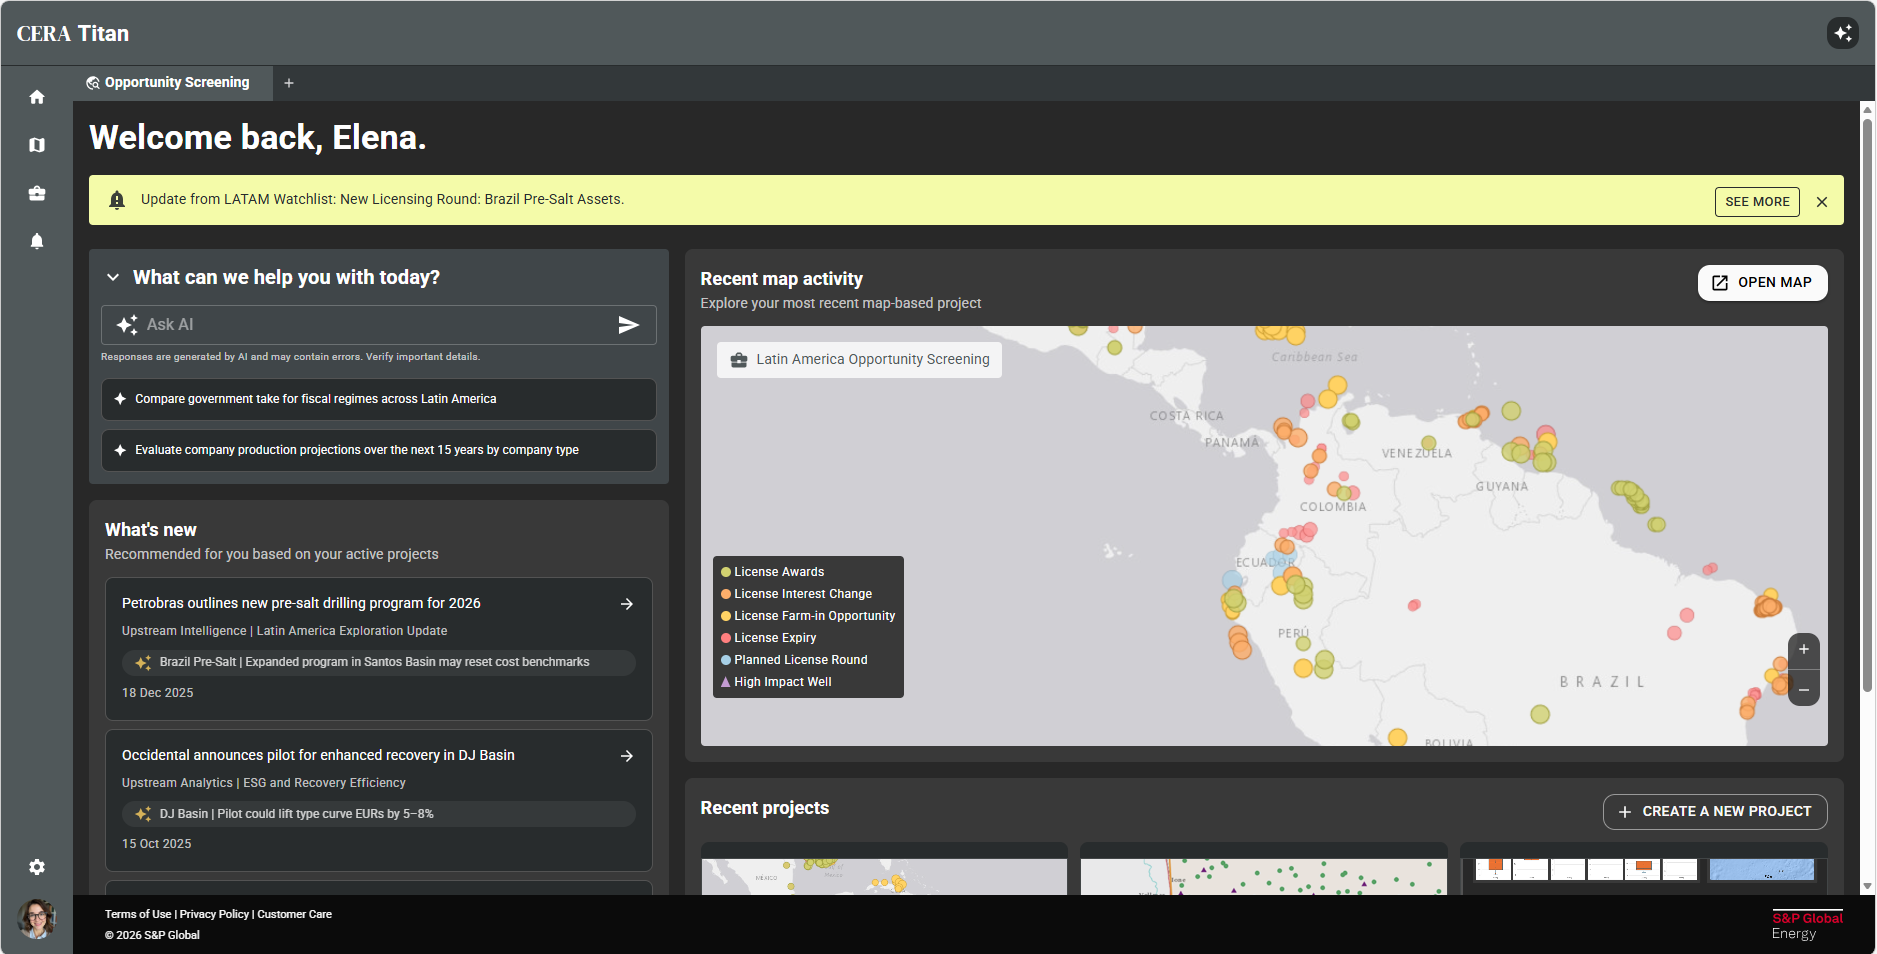Click SEE MORE on the update banner
Viewport: 1877px width, 954px height.
click(x=1757, y=202)
